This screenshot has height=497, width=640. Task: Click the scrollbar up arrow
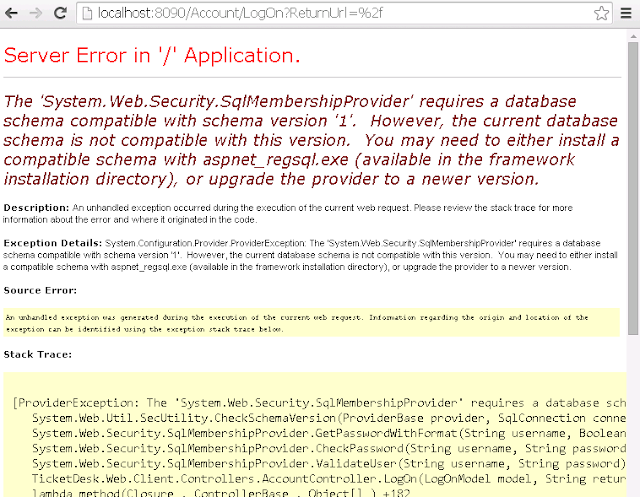pos(633,36)
